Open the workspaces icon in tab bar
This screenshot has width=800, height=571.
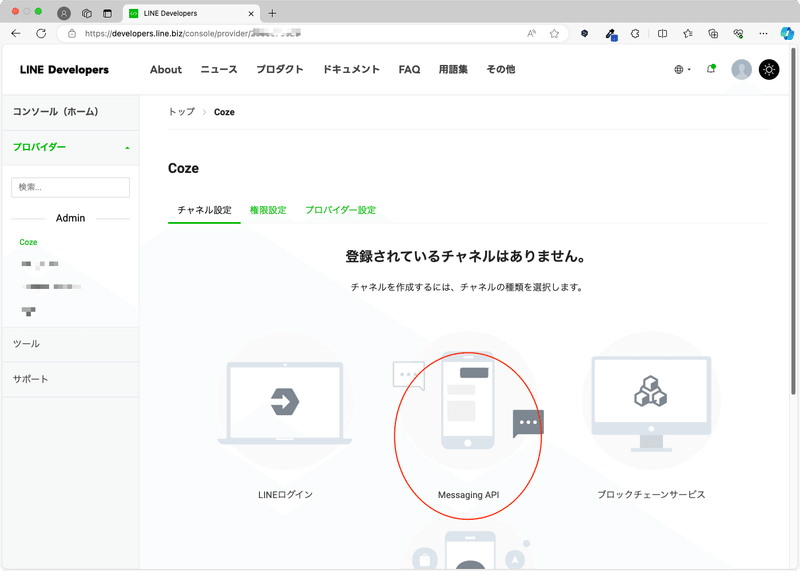point(87,13)
